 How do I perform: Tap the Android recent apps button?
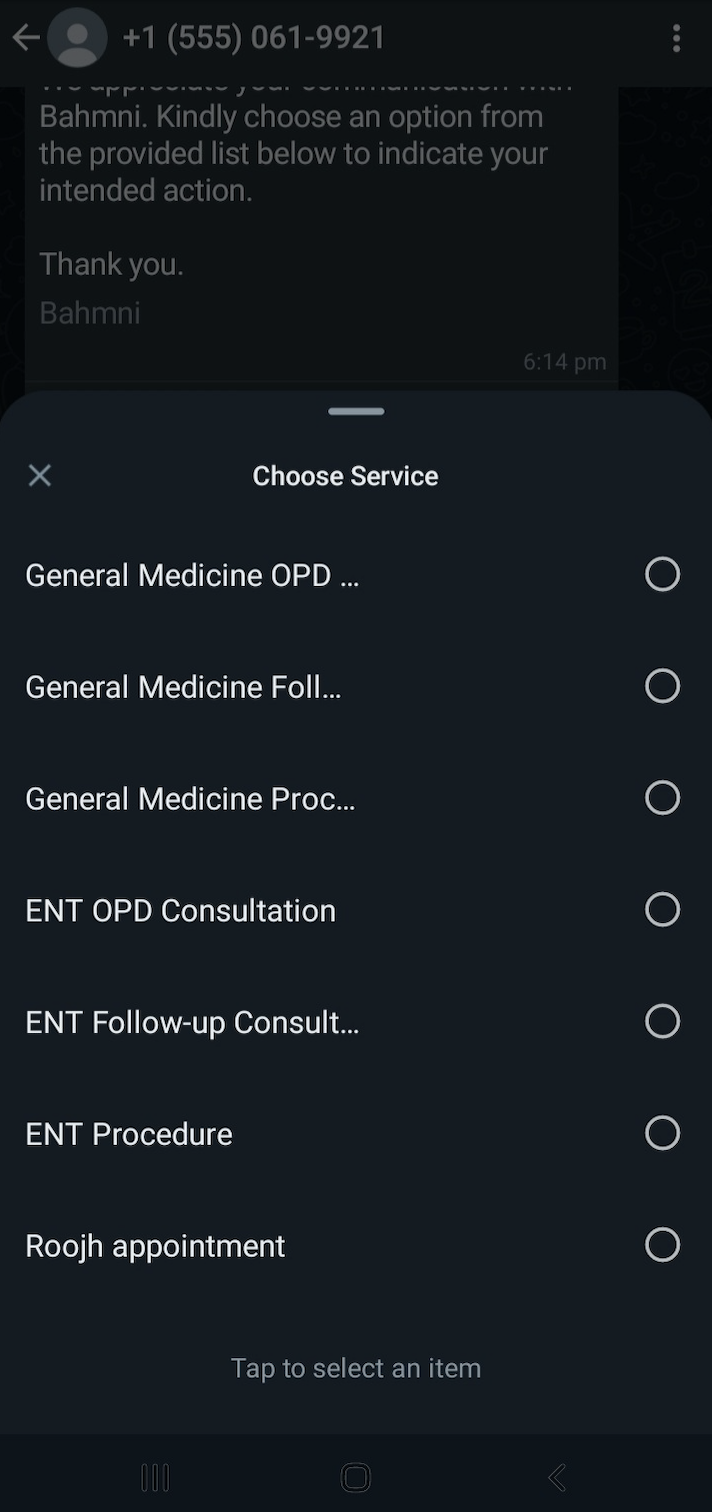point(155,1477)
